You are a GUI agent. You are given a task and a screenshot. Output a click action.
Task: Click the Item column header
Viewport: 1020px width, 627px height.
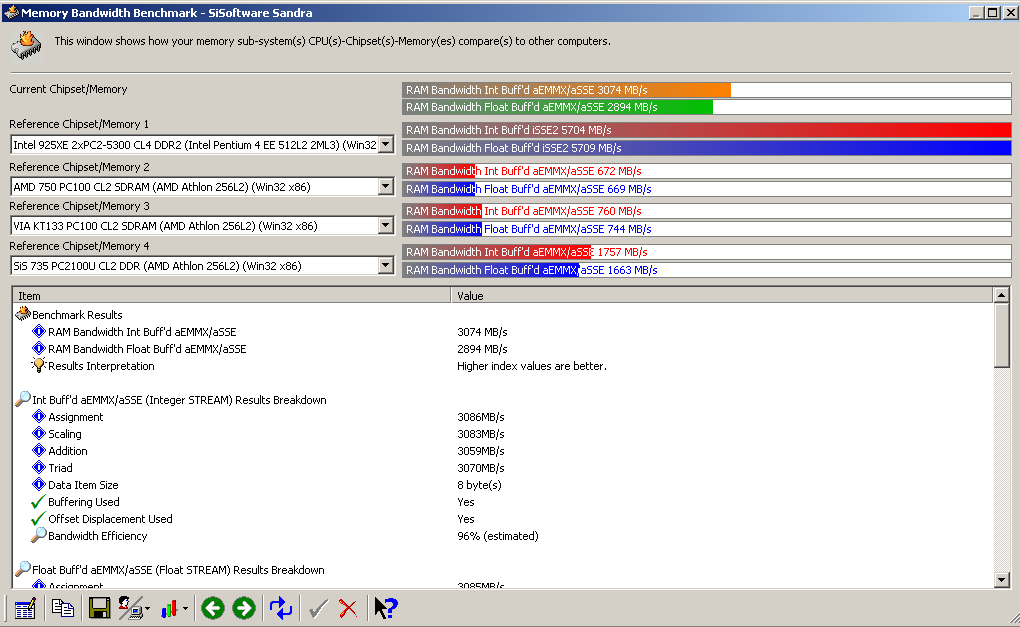coord(232,295)
